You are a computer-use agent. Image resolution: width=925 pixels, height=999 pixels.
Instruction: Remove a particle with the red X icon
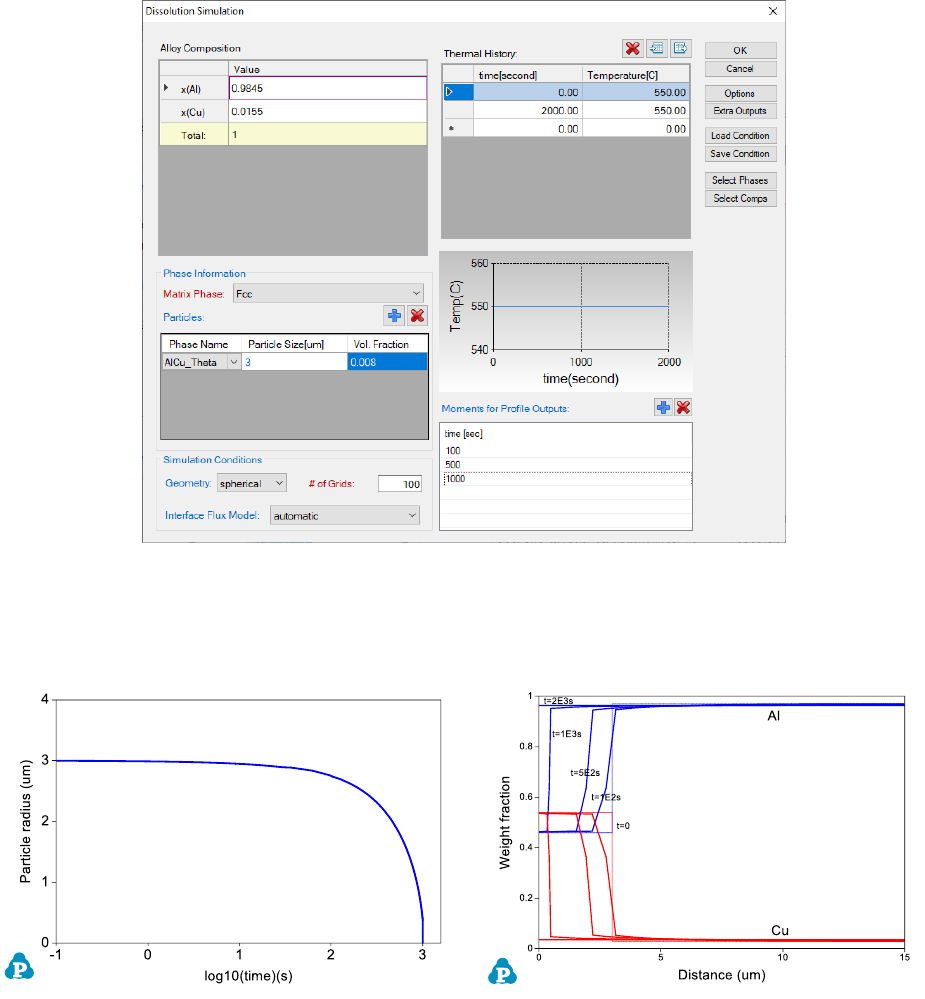coord(417,315)
